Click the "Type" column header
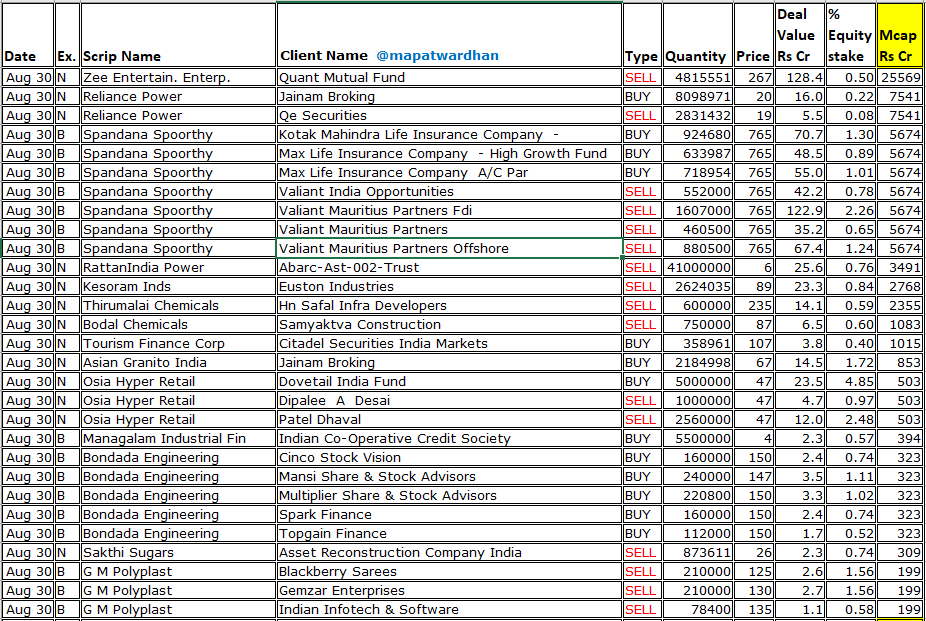926x621 pixels. pos(642,35)
